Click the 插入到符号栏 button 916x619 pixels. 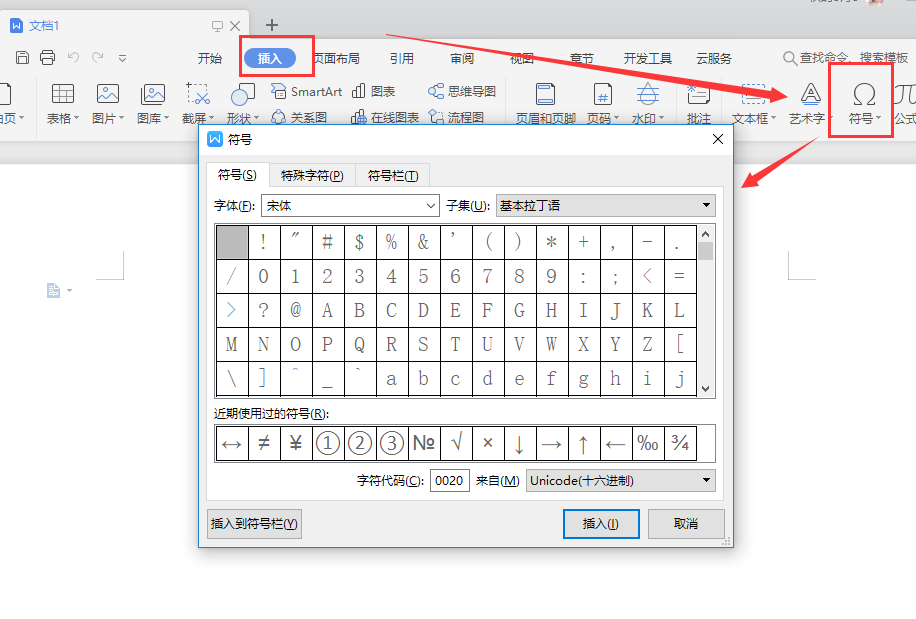[x=254, y=523]
